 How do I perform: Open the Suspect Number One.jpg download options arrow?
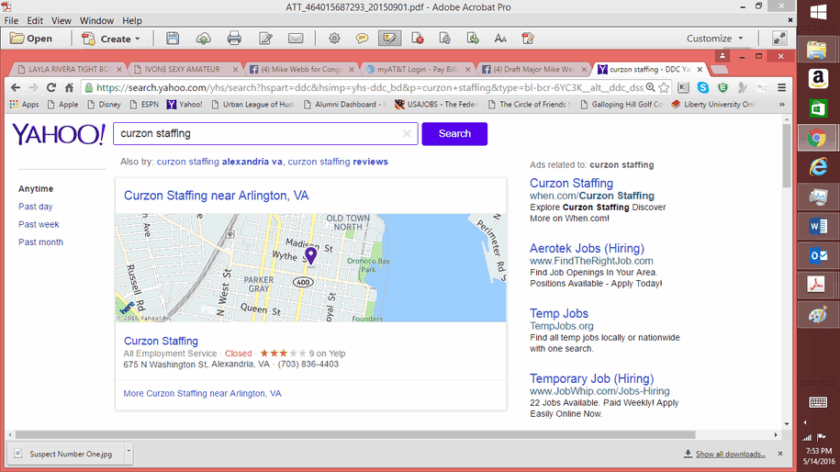click(x=129, y=451)
